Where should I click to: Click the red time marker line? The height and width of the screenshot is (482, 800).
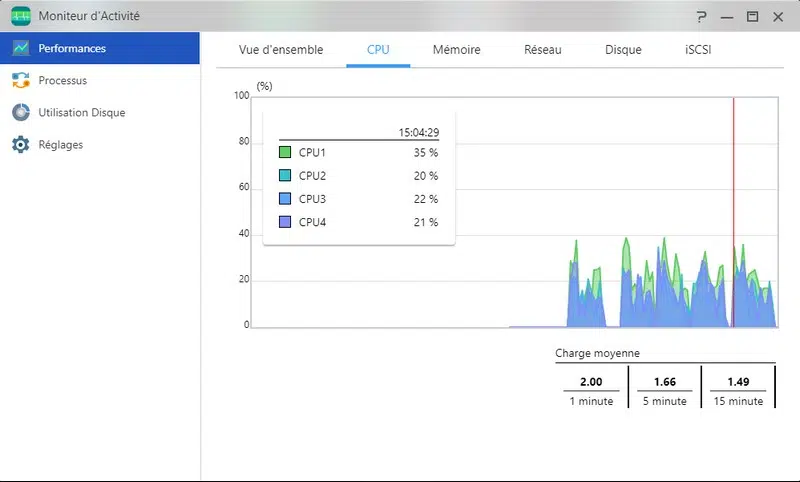[x=734, y=212]
